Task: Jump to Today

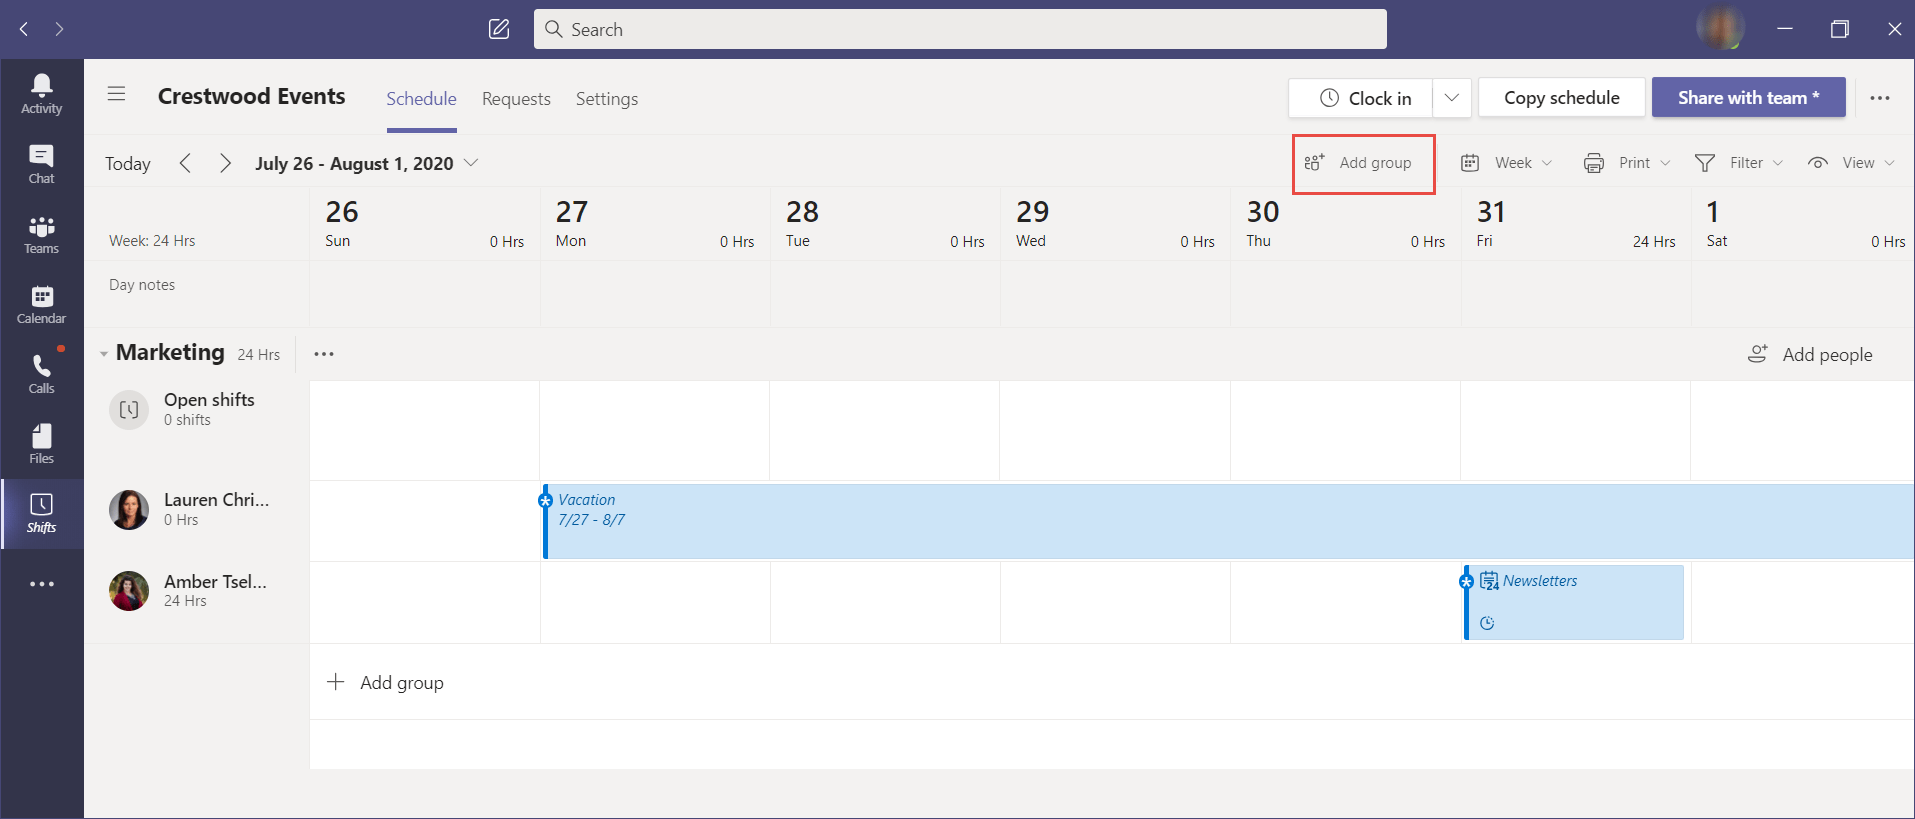Action: pyautogui.click(x=128, y=164)
